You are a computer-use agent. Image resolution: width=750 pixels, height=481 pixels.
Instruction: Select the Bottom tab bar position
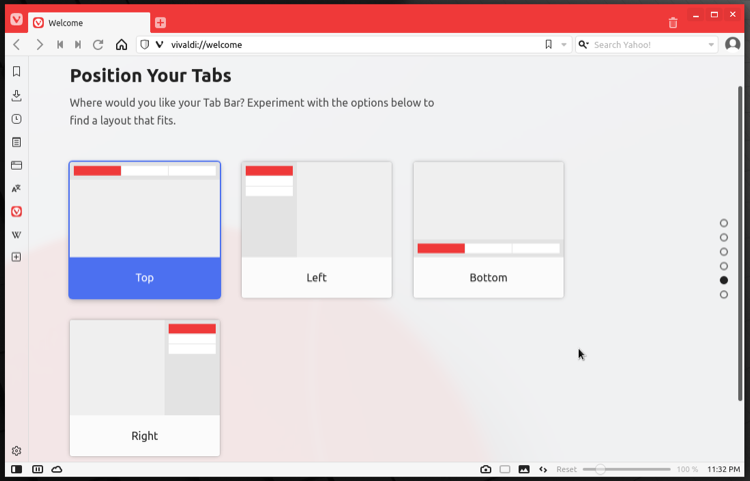(488, 230)
